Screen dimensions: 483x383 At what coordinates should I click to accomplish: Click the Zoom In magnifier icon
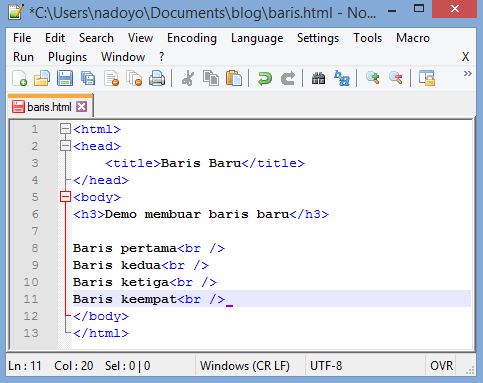pos(372,78)
